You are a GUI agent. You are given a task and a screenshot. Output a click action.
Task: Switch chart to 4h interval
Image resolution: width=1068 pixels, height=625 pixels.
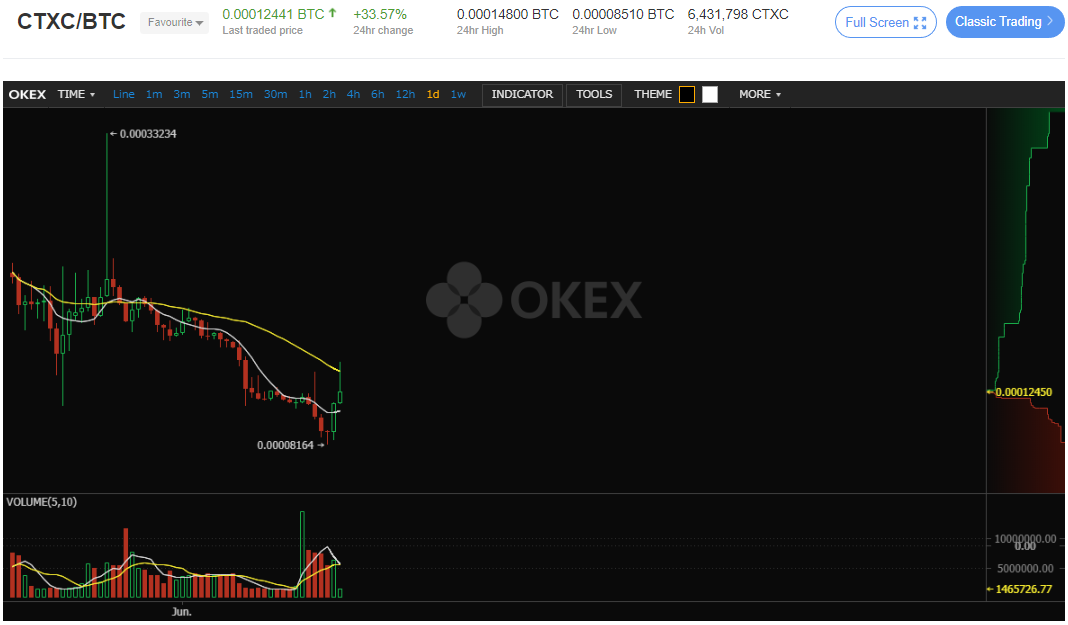point(353,94)
